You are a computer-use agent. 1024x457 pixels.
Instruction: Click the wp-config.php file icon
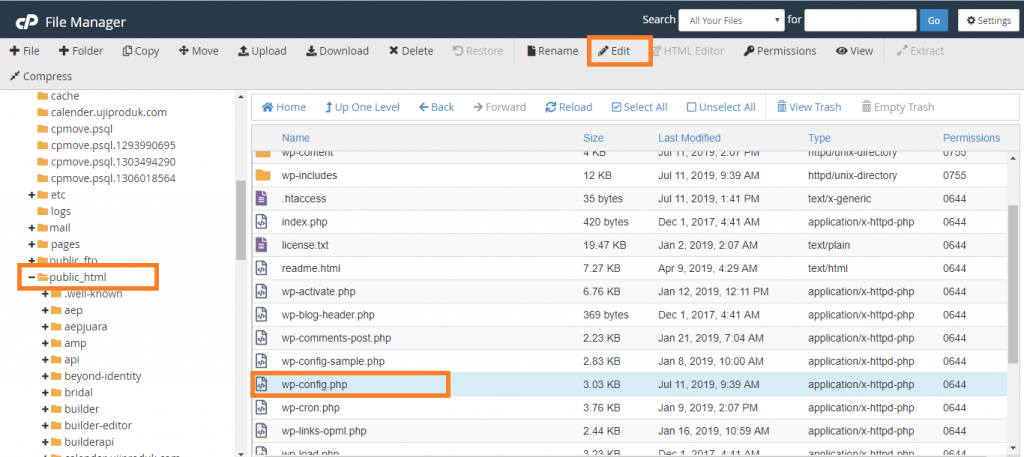click(x=262, y=385)
